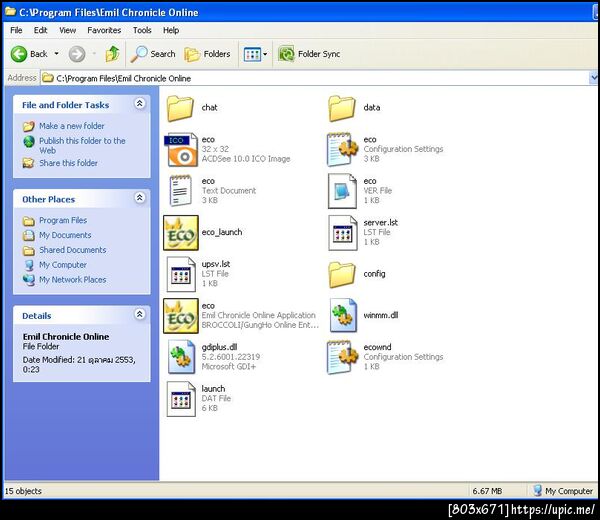Viewport: 600px width, 520px height.
Task: Go to My Documents link
Action: (x=65, y=235)
